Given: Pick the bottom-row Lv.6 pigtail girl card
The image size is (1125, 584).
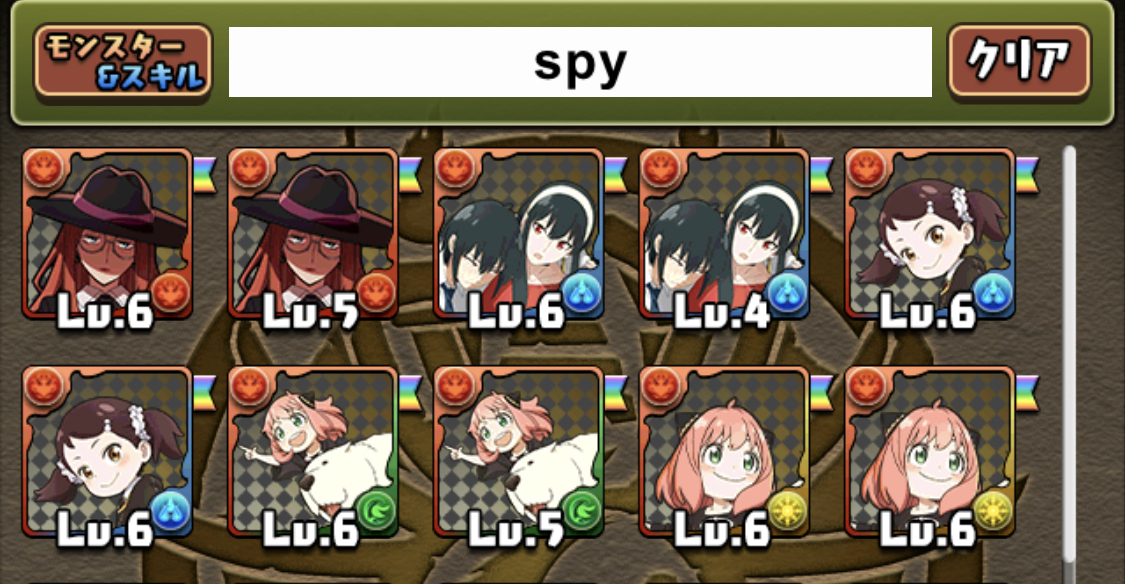Looking at the screenshot, I should tap(108, 452).
